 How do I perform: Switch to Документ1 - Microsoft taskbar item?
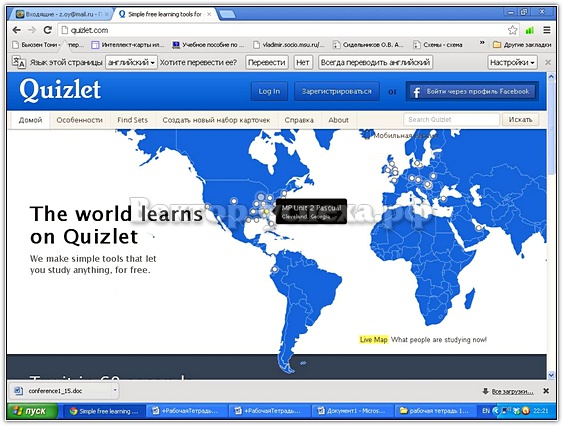353,411
